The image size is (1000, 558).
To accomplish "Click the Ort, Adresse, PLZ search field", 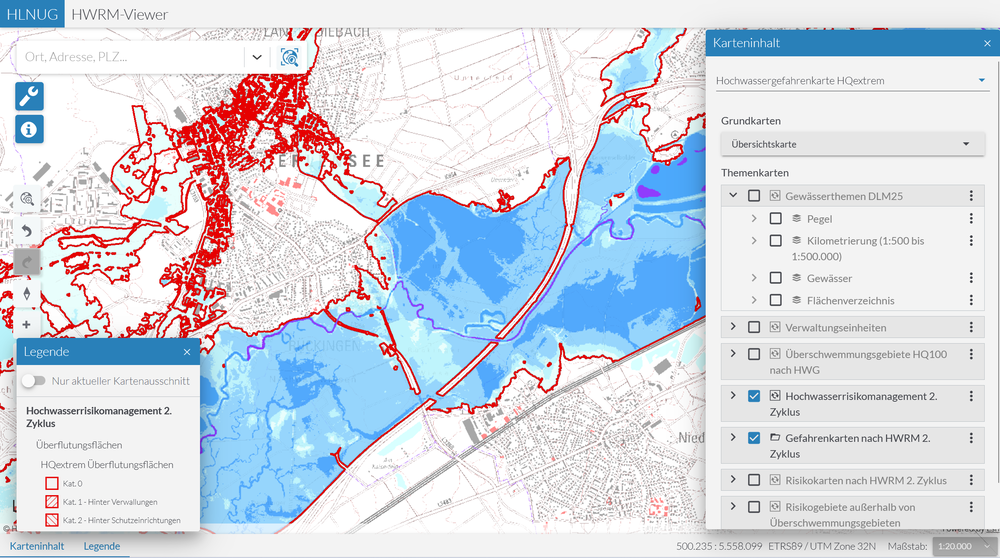I will coord(130,57).
